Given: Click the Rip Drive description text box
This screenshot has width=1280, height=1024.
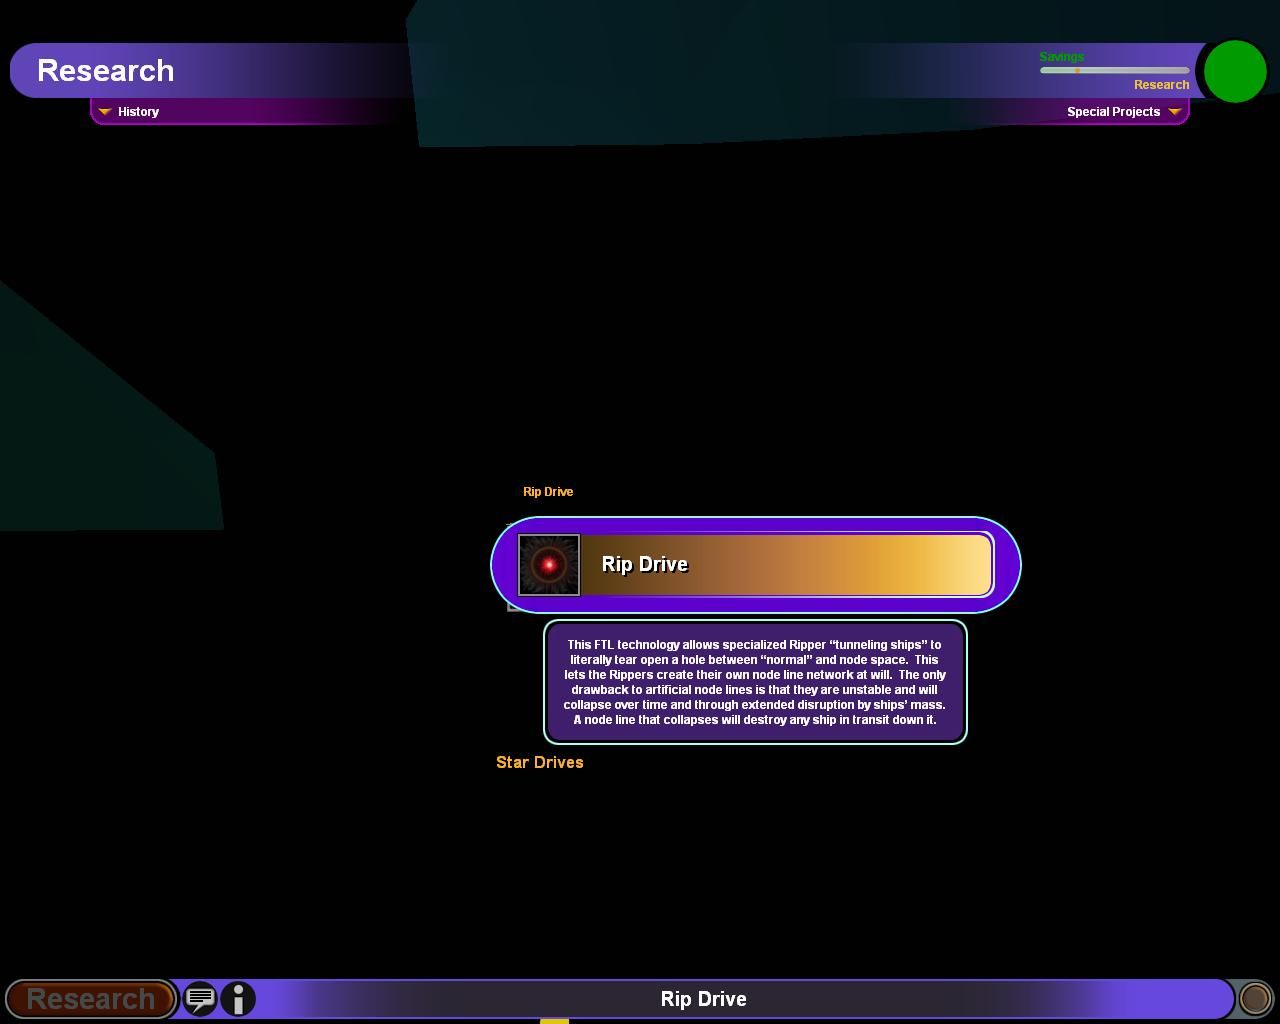Looking at the screenshot, I should coord(755,682).
